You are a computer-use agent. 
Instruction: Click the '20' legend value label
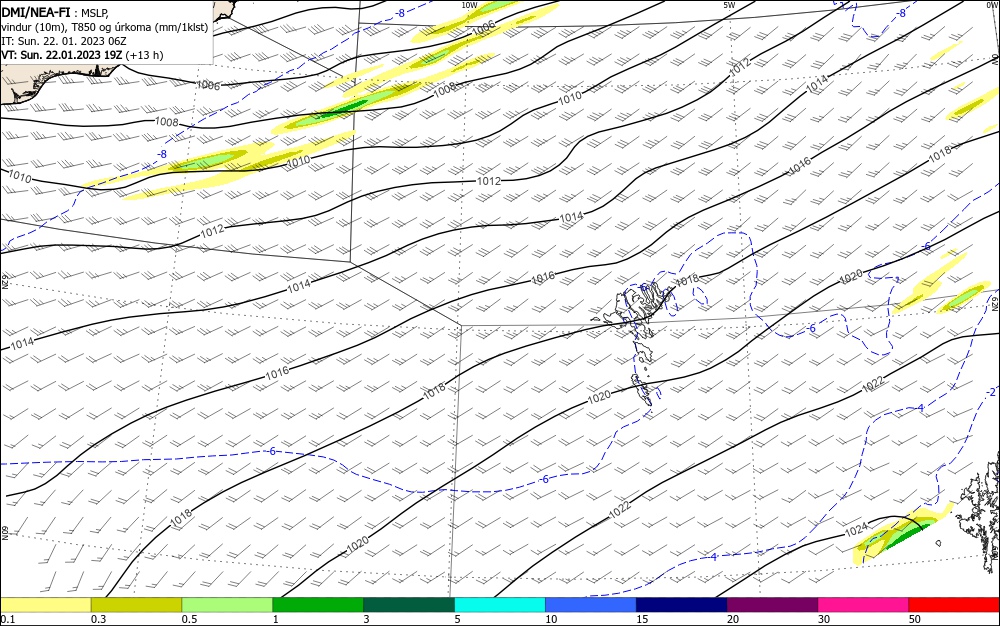click(x=733, y=620)
